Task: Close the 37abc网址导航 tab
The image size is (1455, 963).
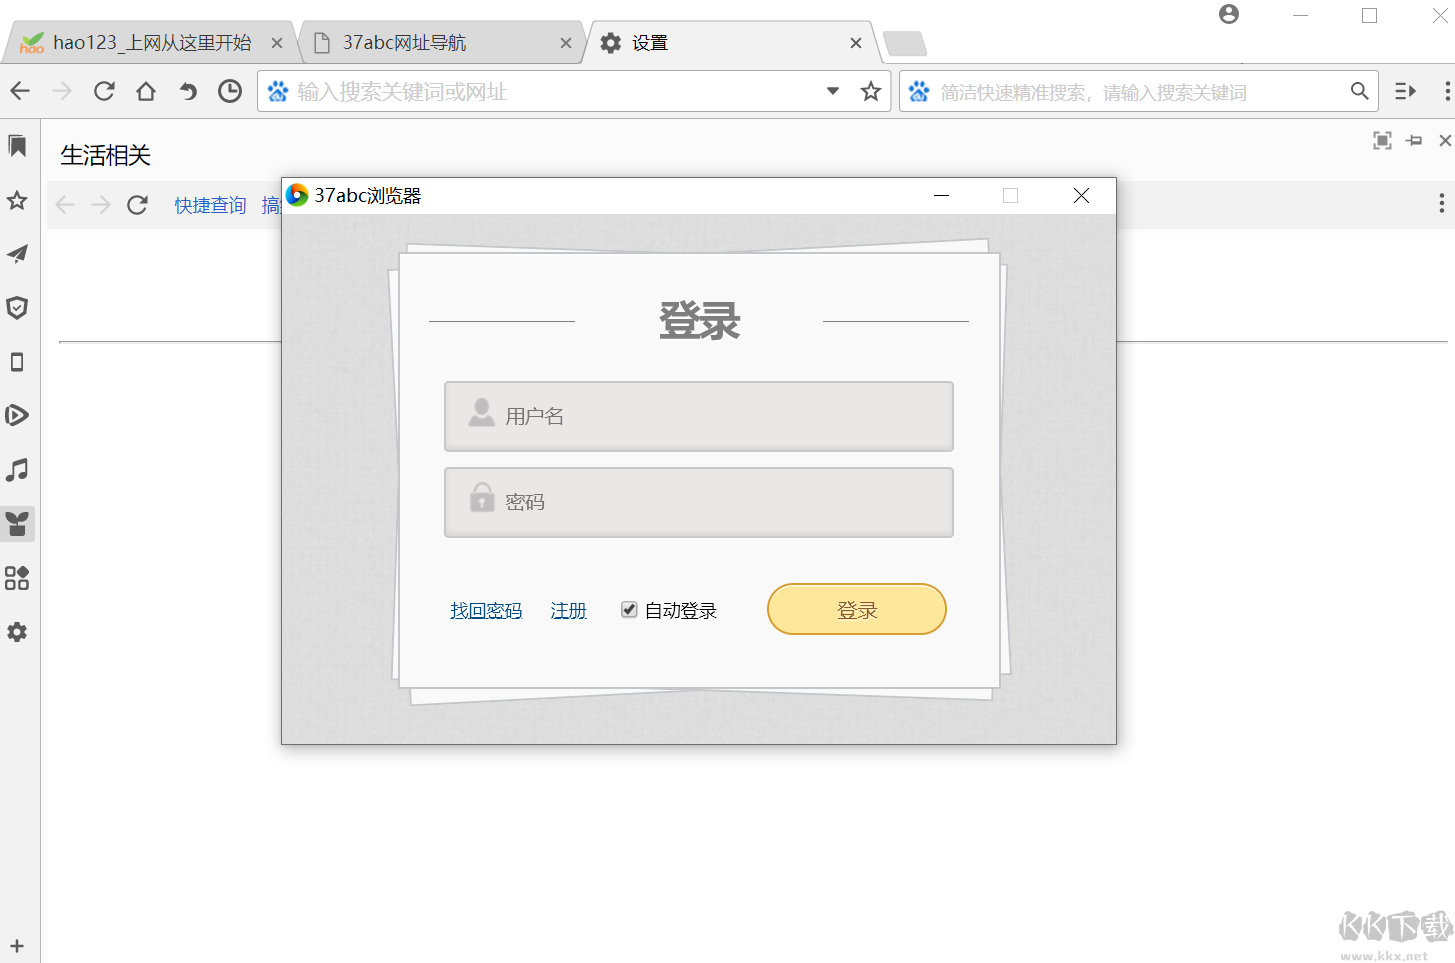Action: pos(566,43)
